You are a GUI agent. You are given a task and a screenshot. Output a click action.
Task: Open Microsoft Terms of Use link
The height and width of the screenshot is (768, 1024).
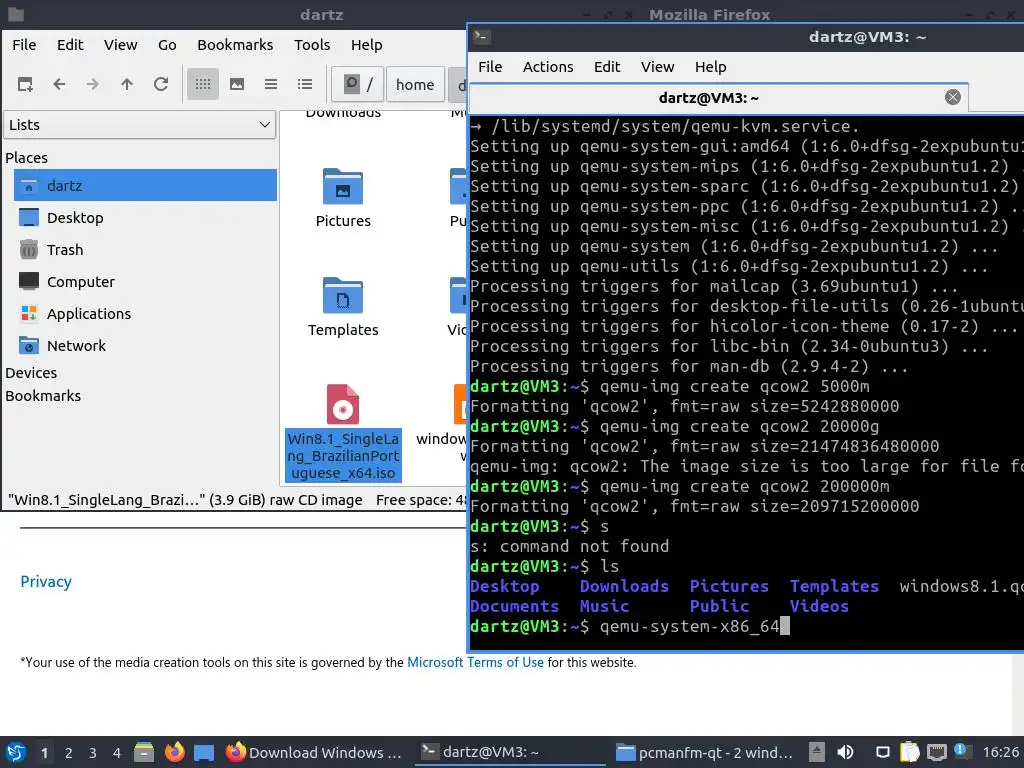coord(475,662)
